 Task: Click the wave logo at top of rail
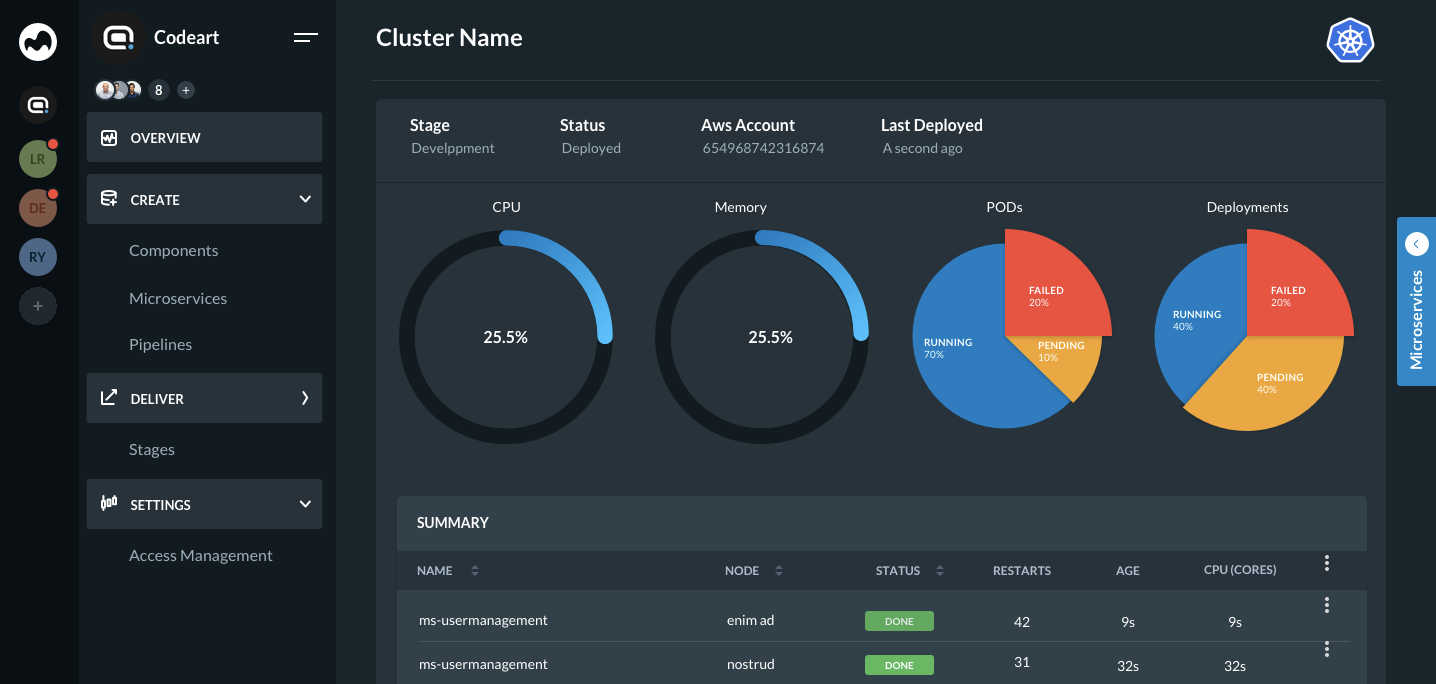coord(38,42)
